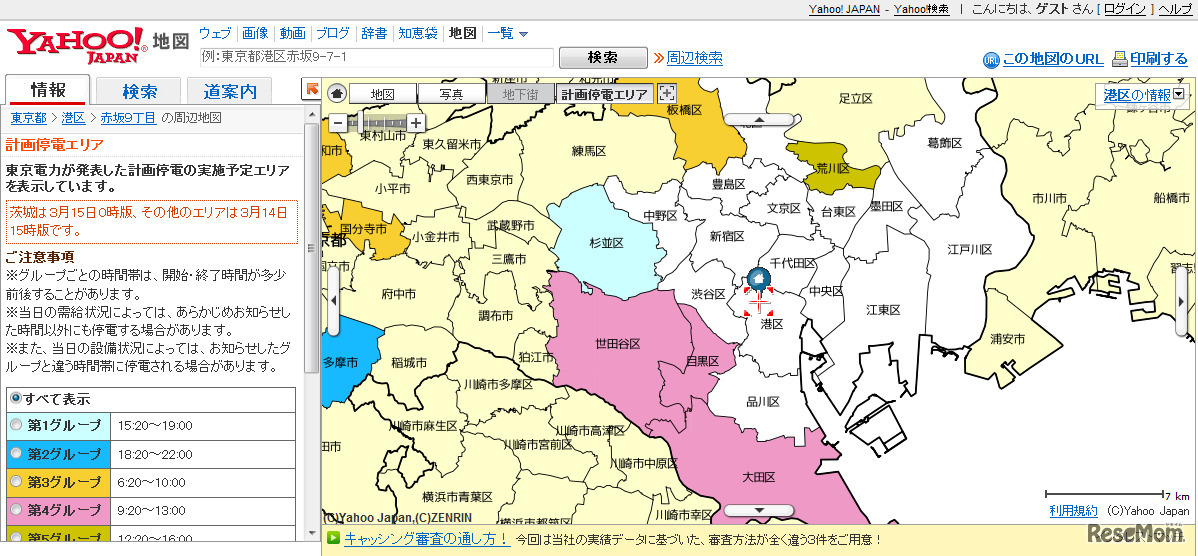Pan the map south with the bottom arrow handle
The height and width of the screenshot is (556, 1198).
click(759, 510)
